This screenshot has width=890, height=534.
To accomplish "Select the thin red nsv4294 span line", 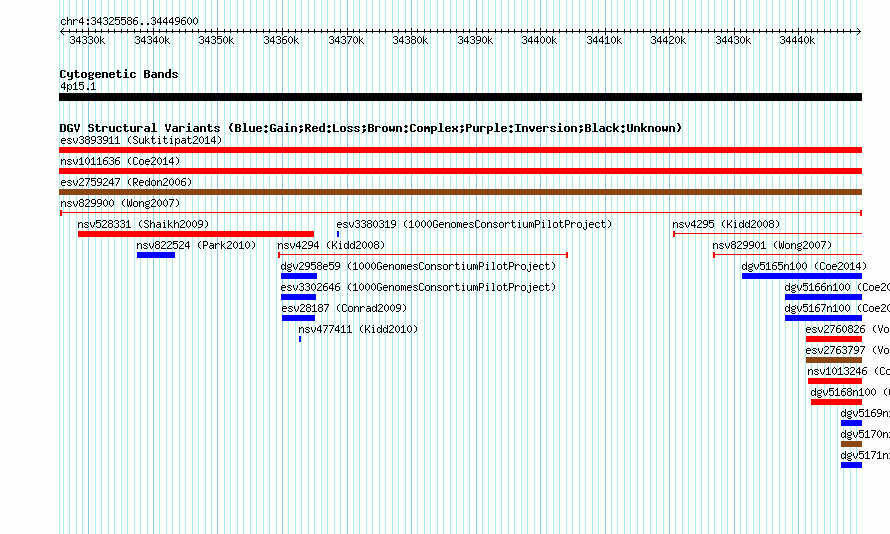I will [x=423, y=255].
